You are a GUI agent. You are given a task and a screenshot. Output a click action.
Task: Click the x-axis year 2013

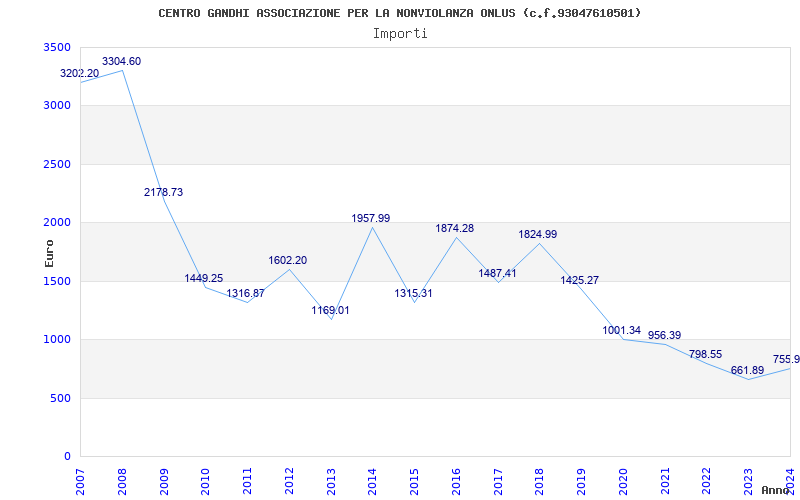pos(331,481)
